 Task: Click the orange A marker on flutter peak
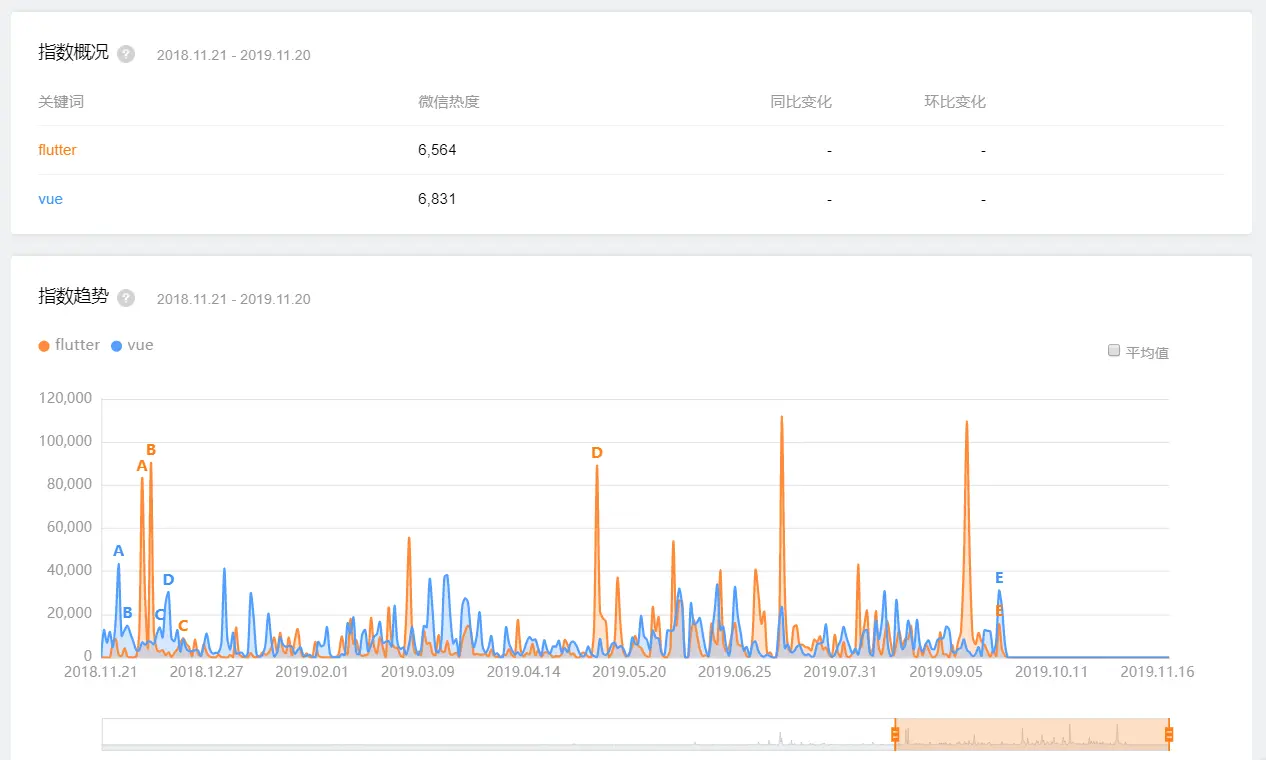(142, 466)
